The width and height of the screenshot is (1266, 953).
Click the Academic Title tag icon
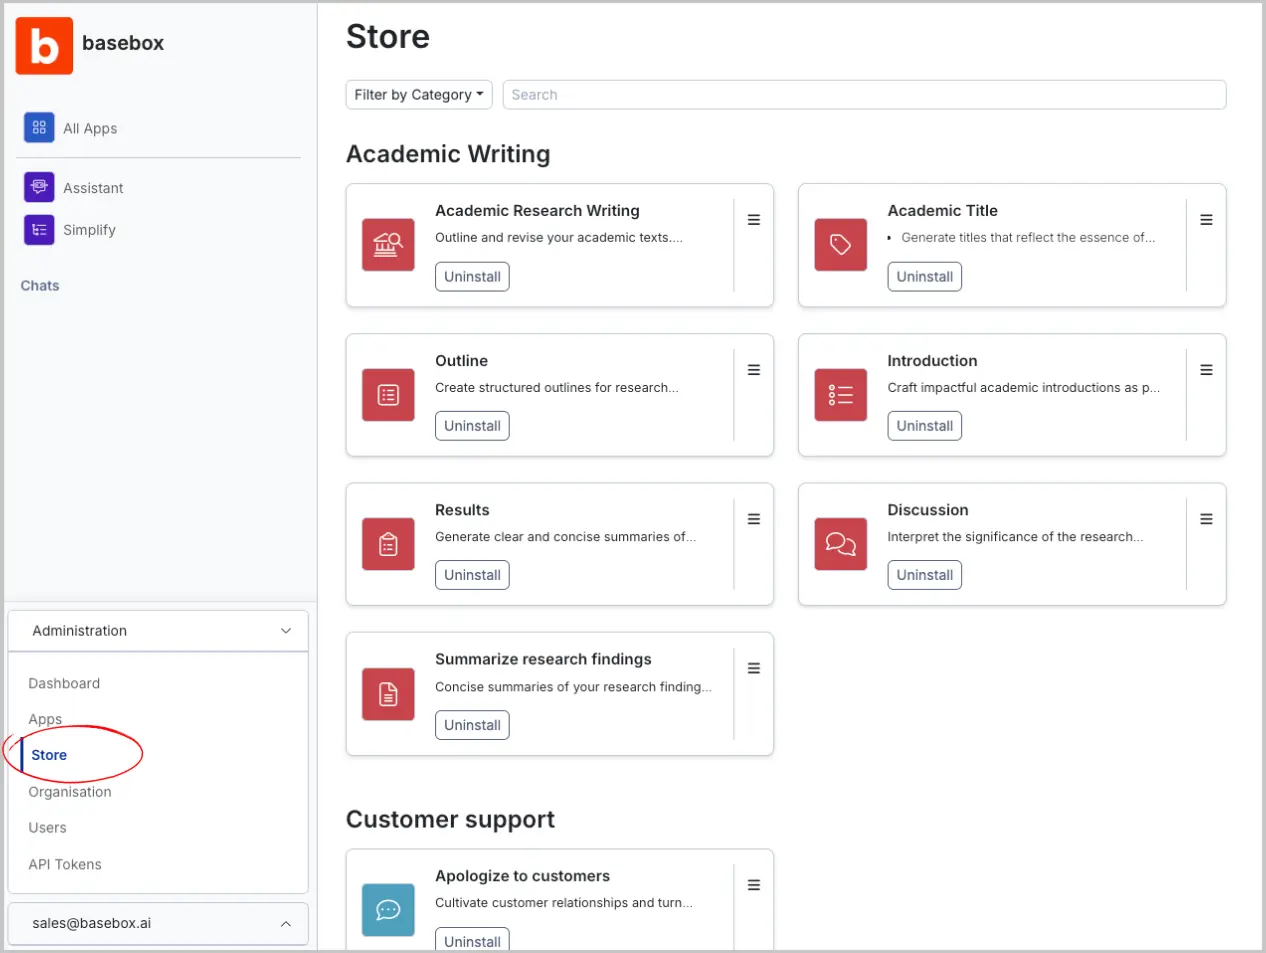click(840, 245)
